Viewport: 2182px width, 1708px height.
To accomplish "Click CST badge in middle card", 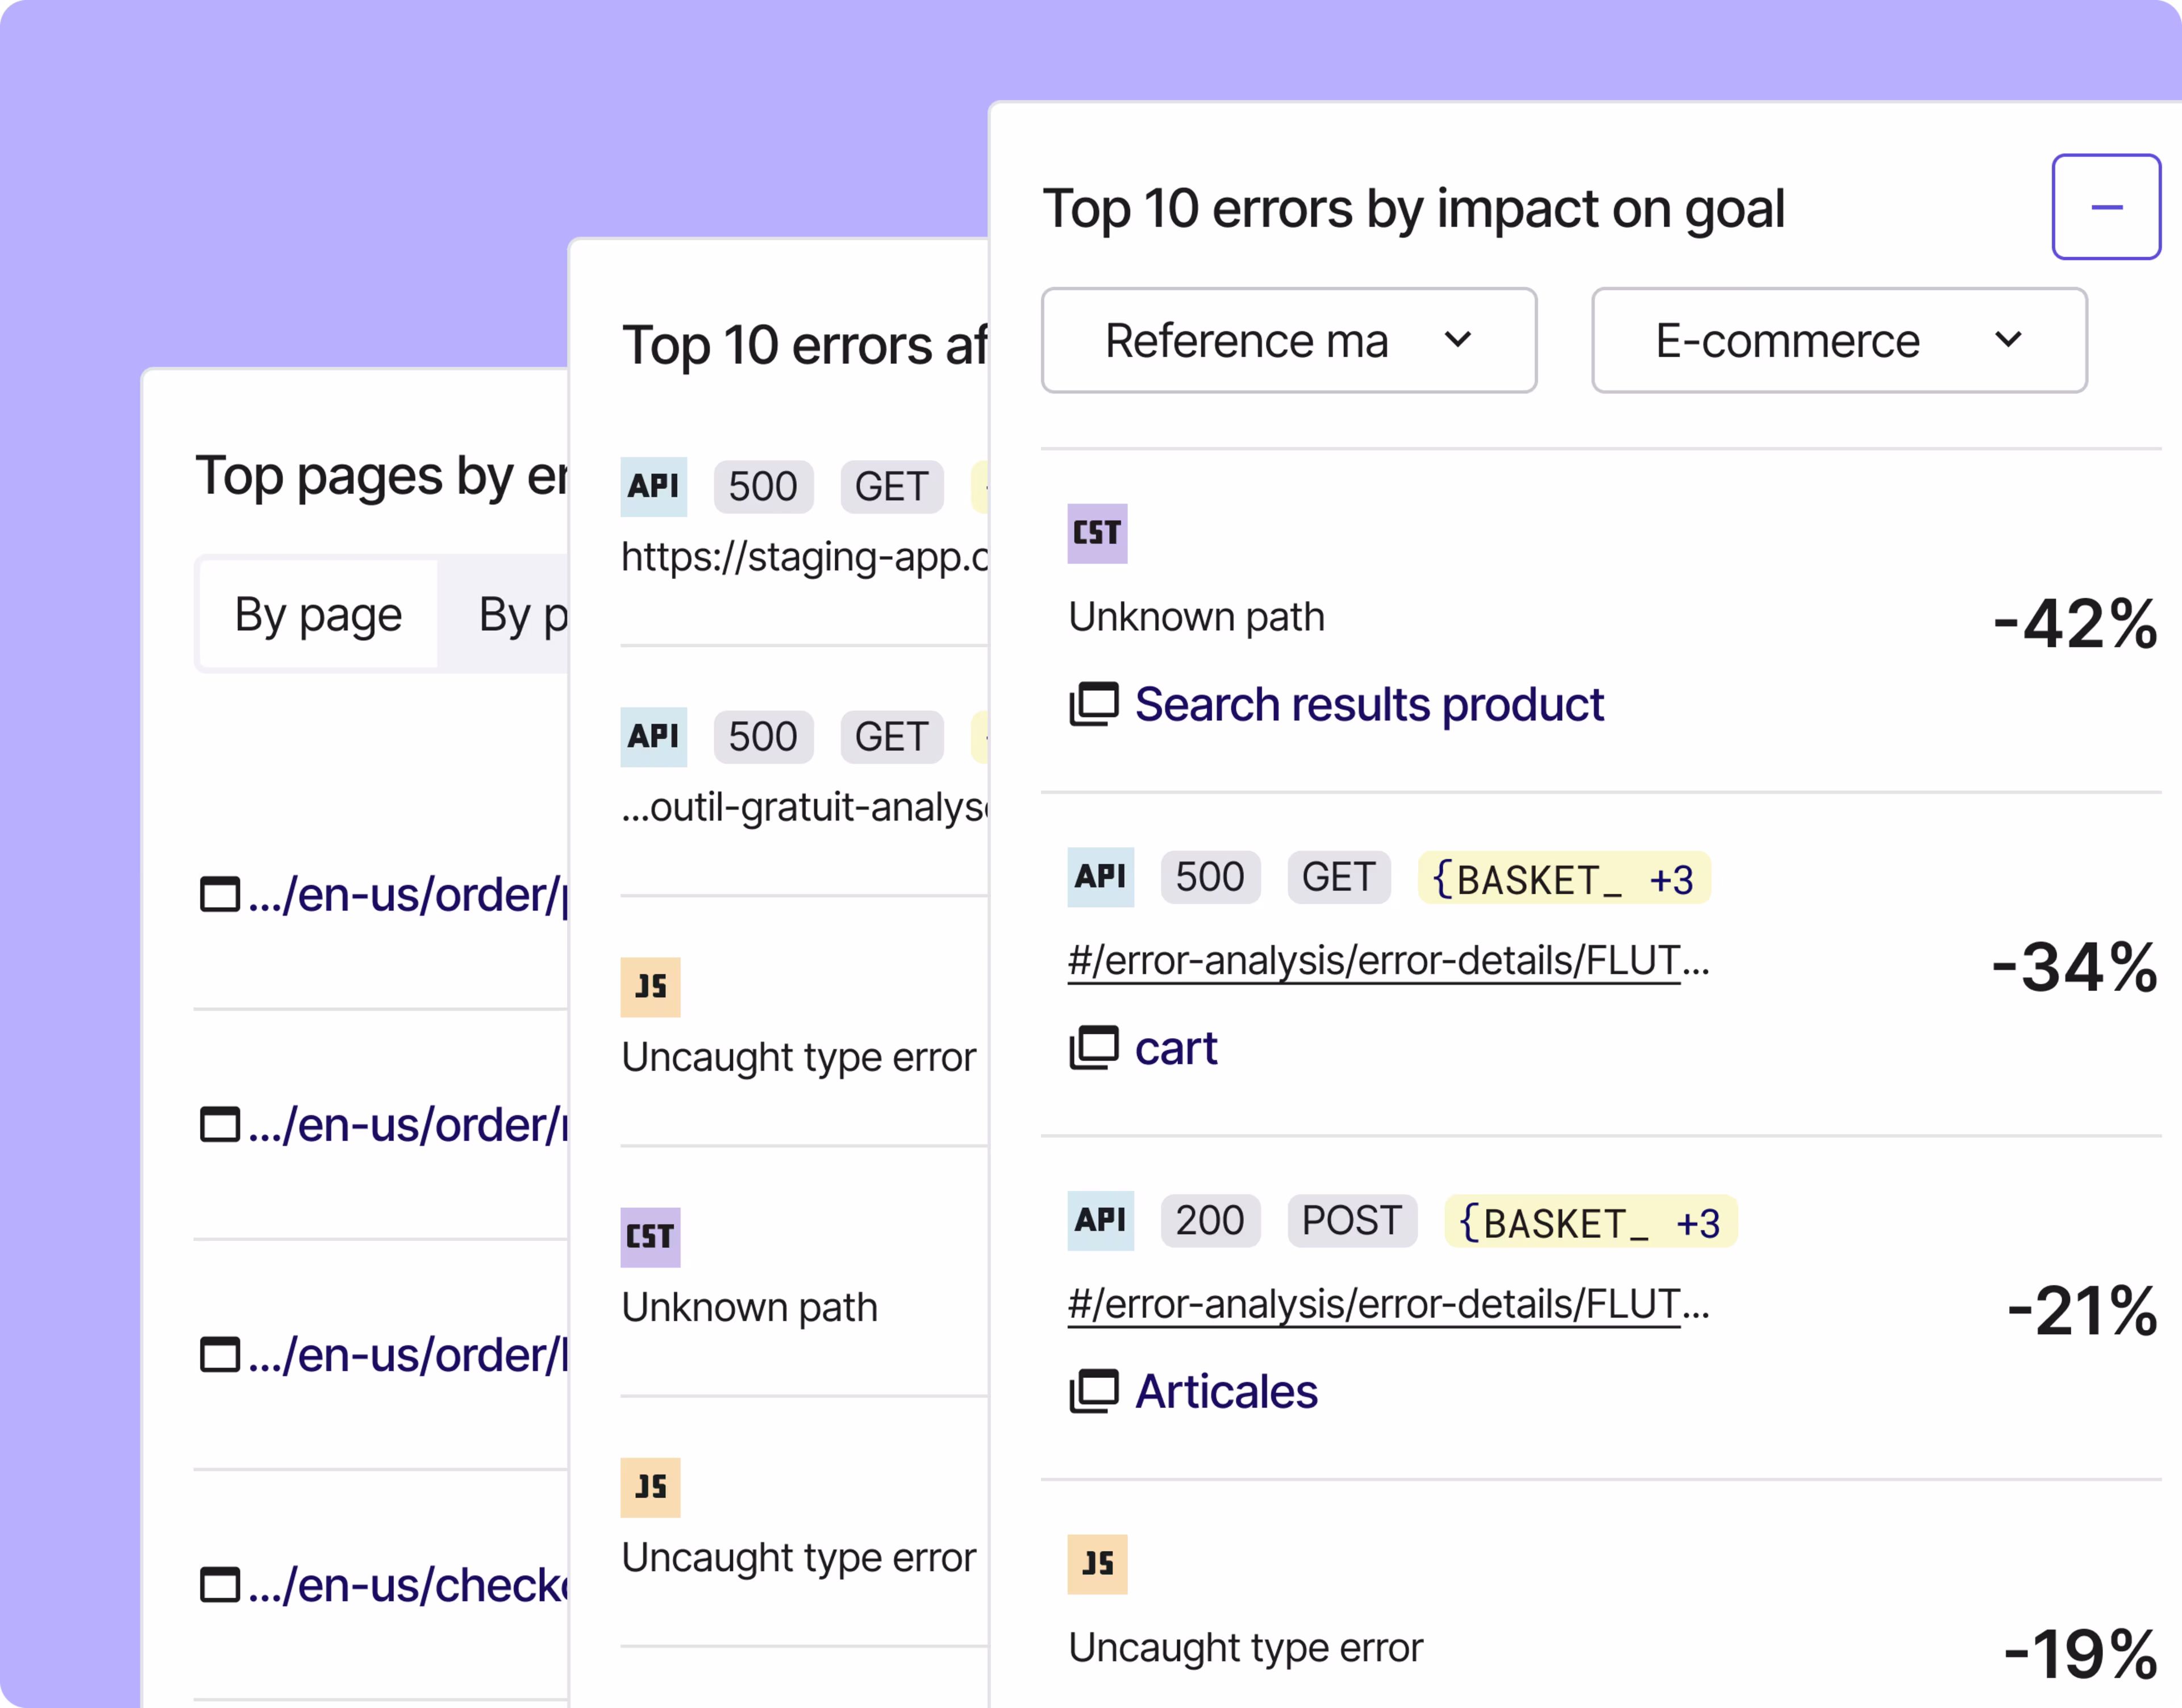I will click(x=650, y=1237).
